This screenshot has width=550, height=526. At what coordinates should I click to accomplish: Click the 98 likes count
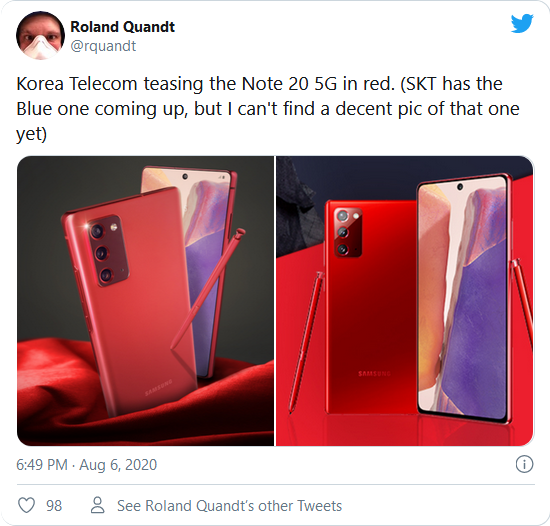coord(54,506)
